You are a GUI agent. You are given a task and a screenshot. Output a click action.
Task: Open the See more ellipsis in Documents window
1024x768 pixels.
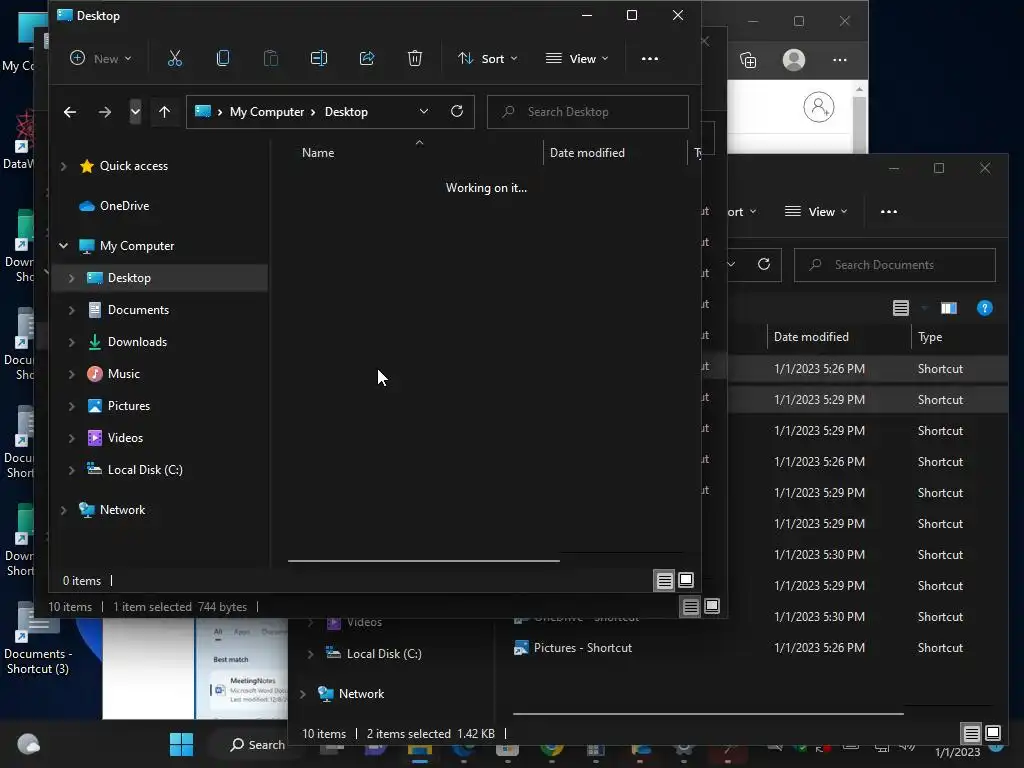(889, 212)
